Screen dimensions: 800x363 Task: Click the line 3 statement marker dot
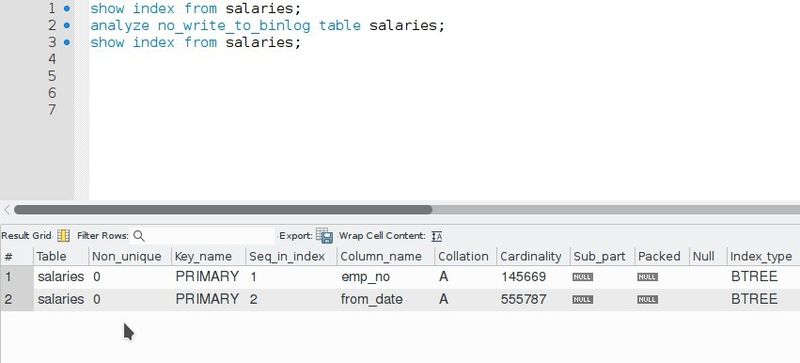click(x=67, y=42)
